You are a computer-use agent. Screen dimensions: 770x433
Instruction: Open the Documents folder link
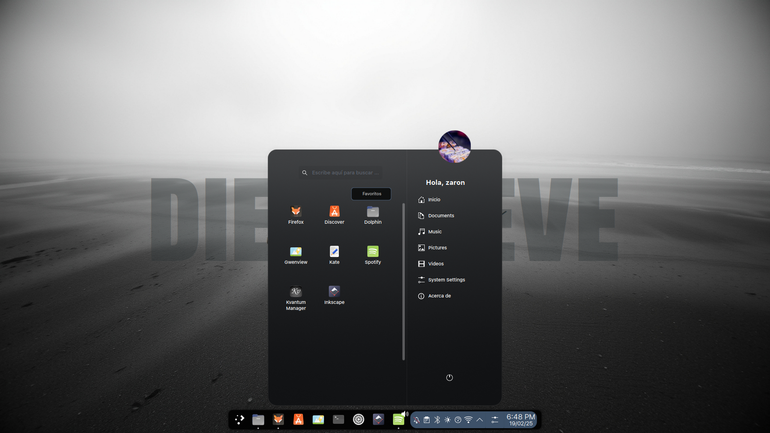click(x=436, y=216)
